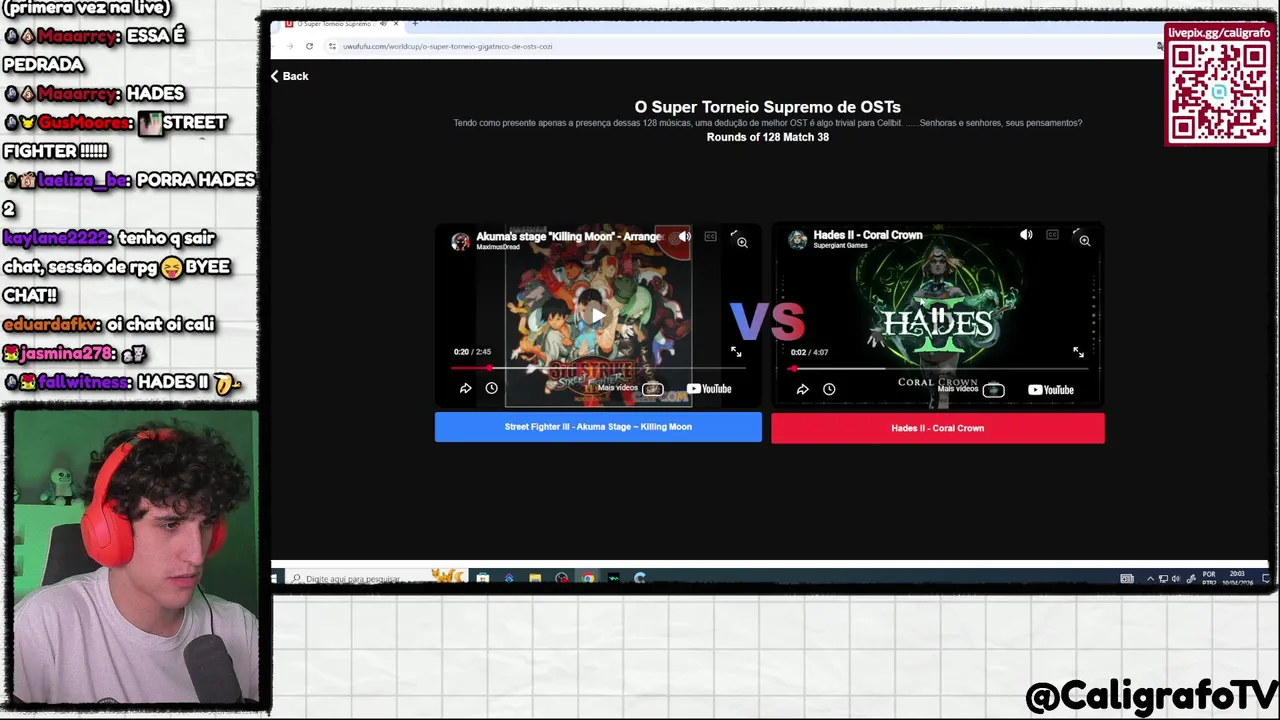
Task: Play the Killing Moon video
Action: pyautogui.click(x=597, y=316)
